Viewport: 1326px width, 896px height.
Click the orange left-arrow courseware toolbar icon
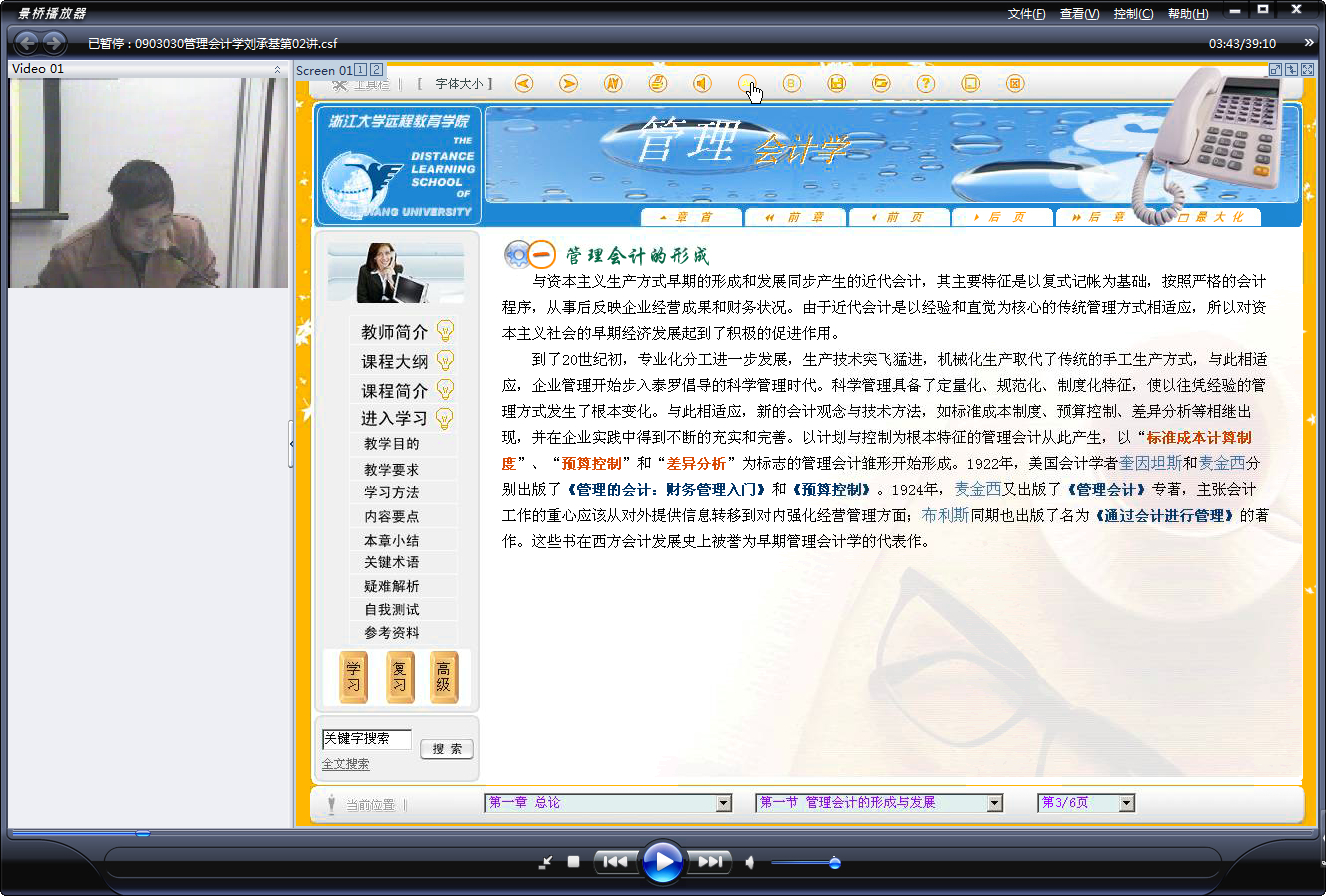coord(523,83)
